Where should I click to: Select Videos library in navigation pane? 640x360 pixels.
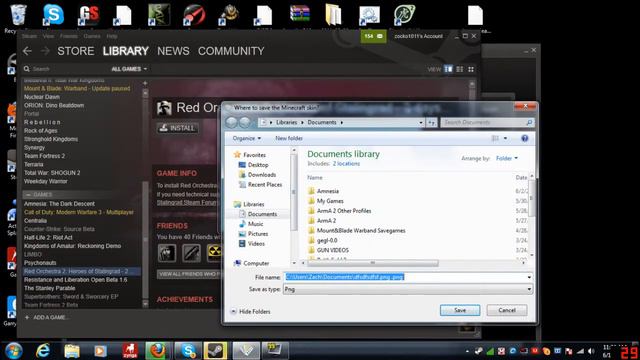click(252, 244)
